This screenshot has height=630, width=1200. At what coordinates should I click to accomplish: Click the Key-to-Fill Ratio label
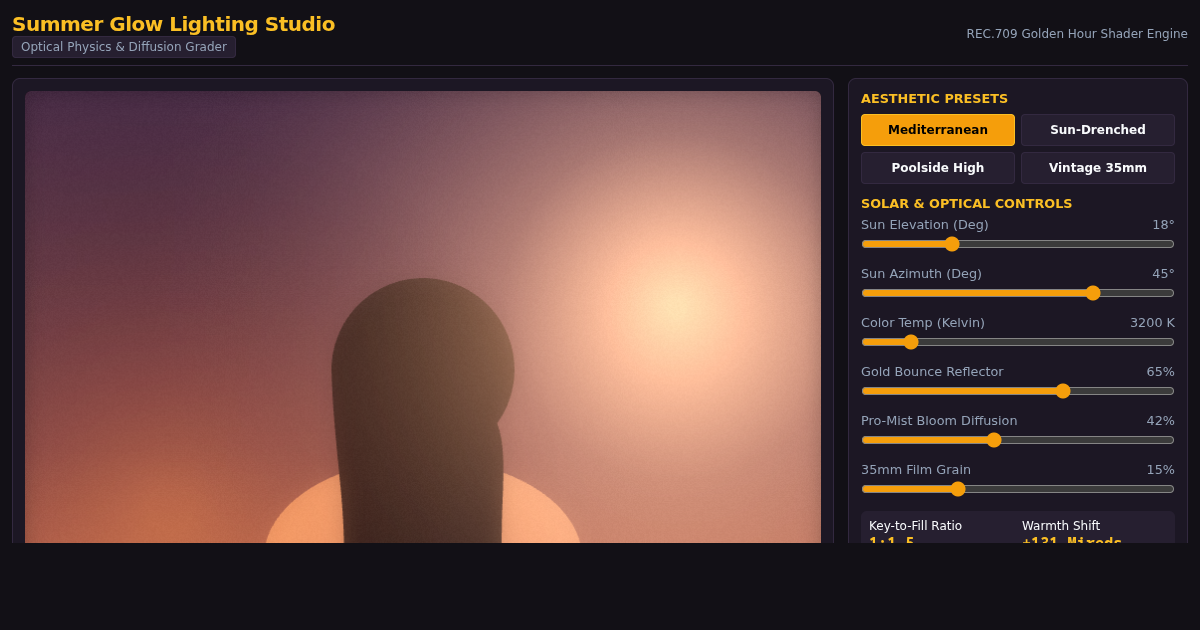point(915,526)
